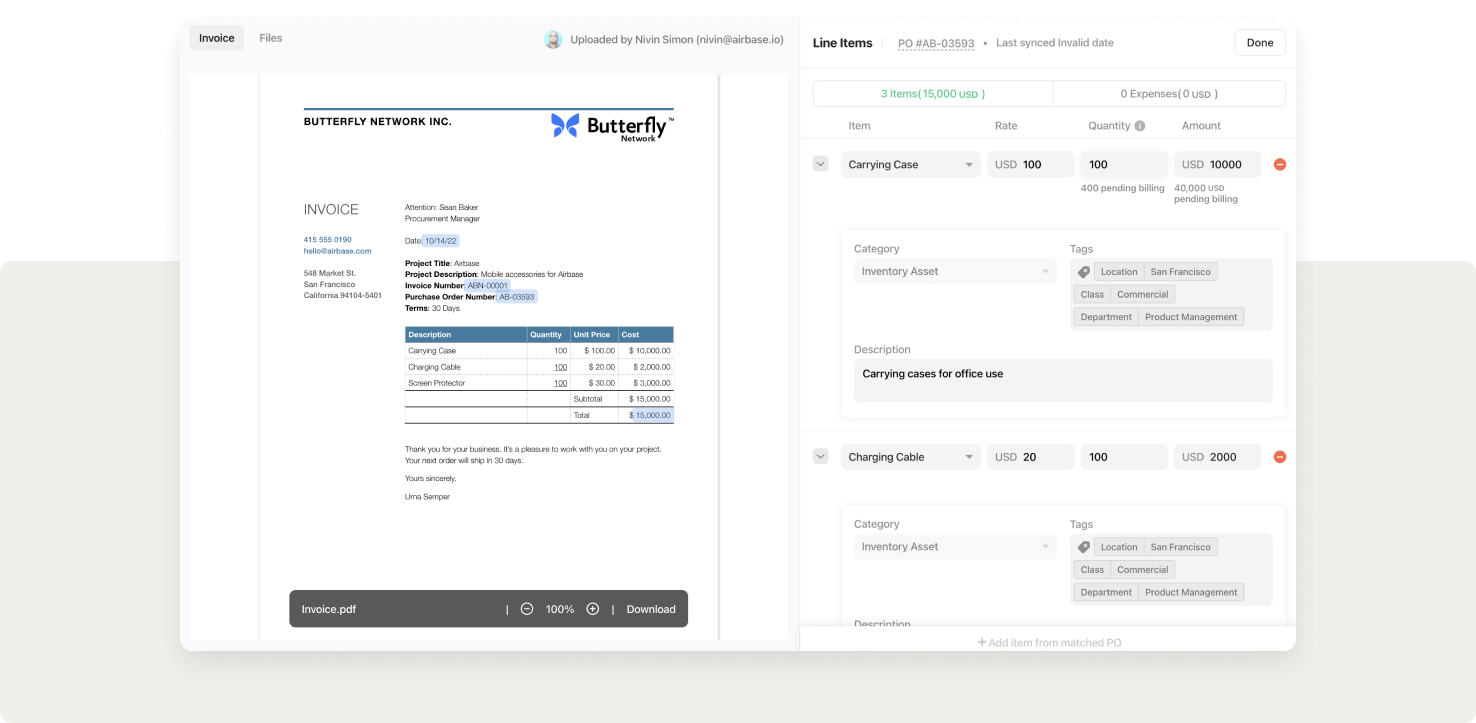Click the '400 pending billing' text

1123,188
